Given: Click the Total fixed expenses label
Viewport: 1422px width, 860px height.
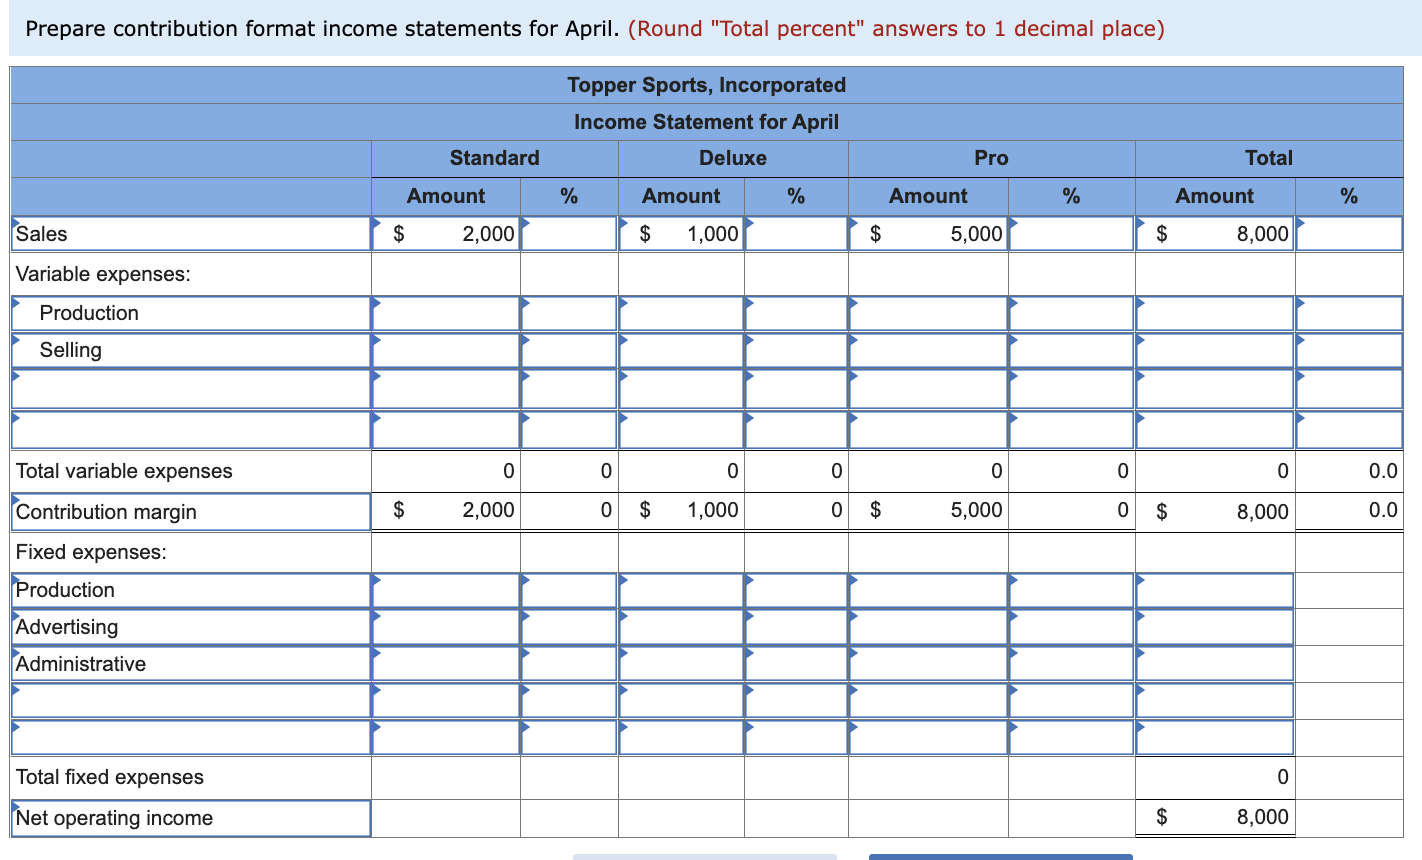Looking at the screenshot, I should [110, 777].
